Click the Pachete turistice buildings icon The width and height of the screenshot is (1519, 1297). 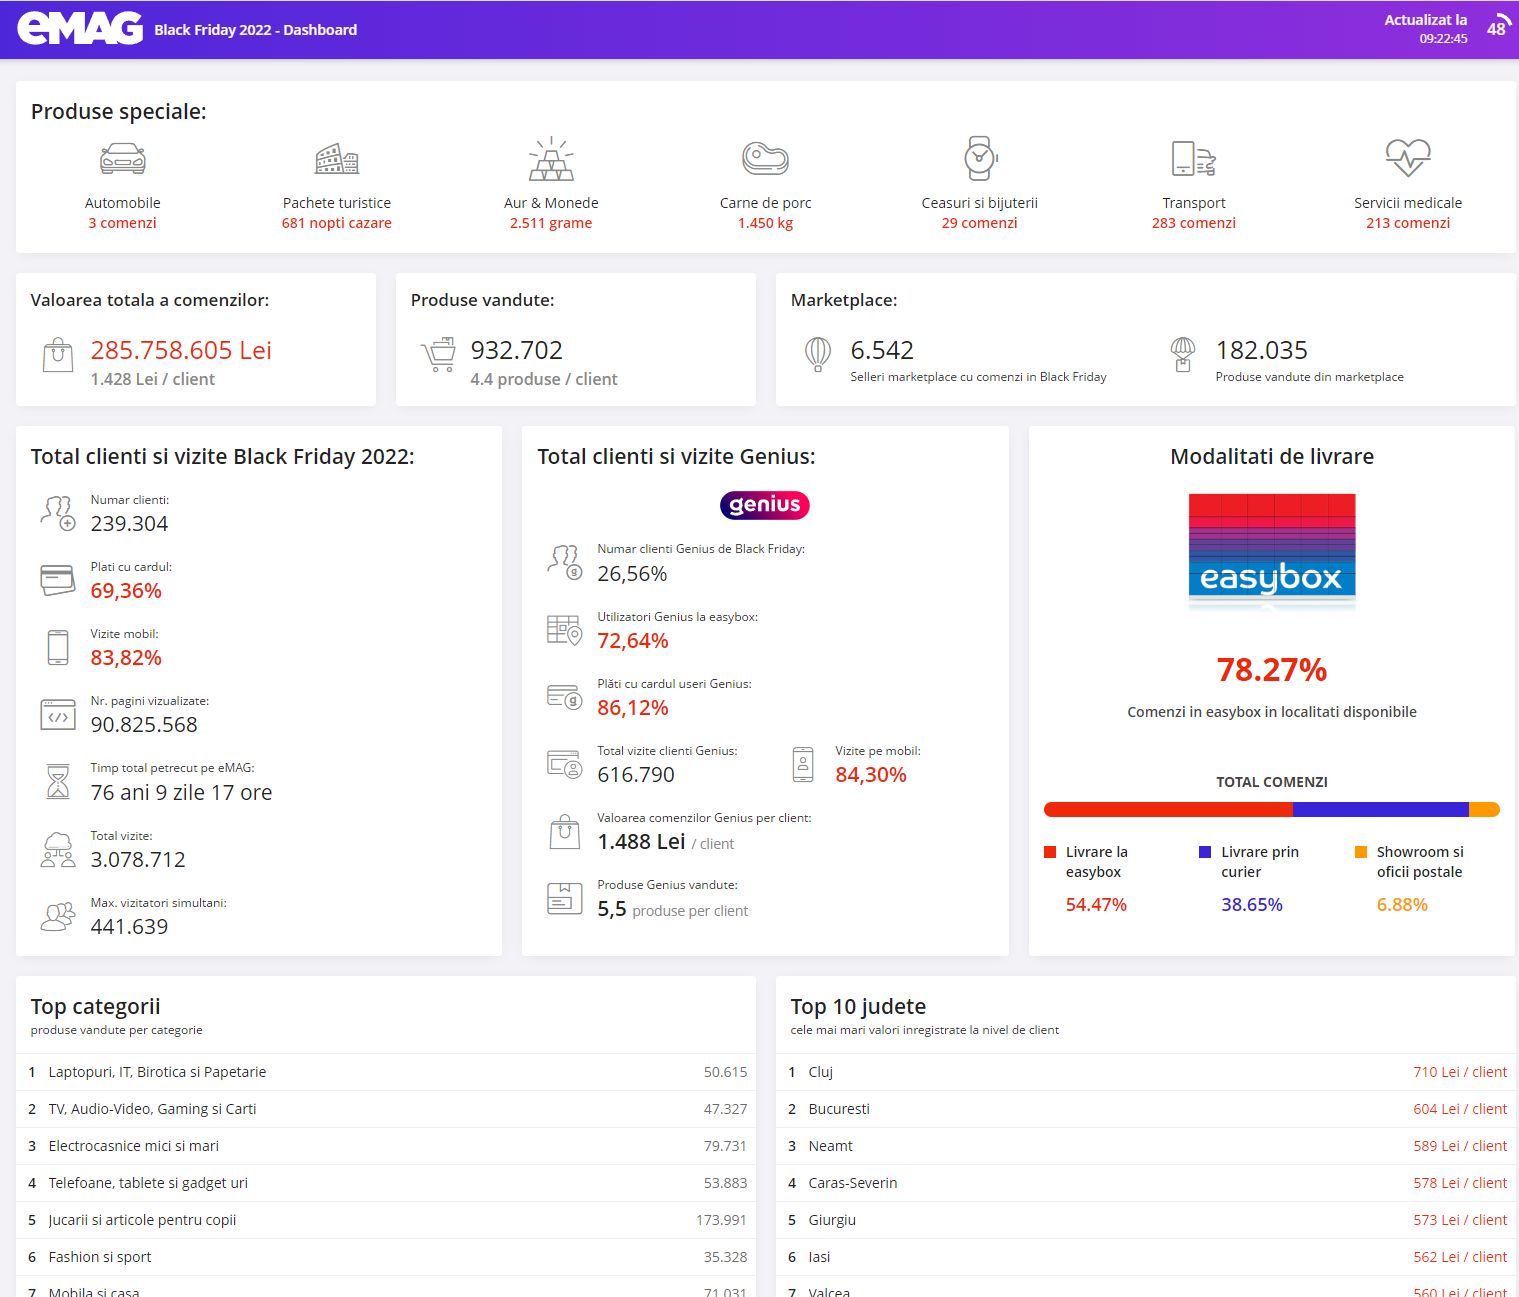337,158
